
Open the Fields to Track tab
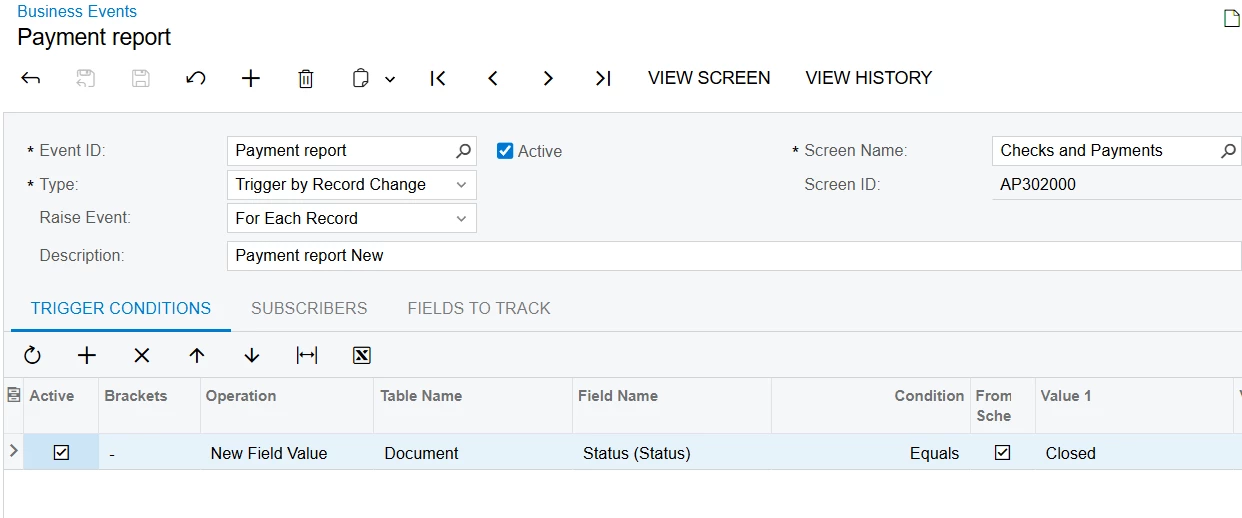(x=479, y=308)
